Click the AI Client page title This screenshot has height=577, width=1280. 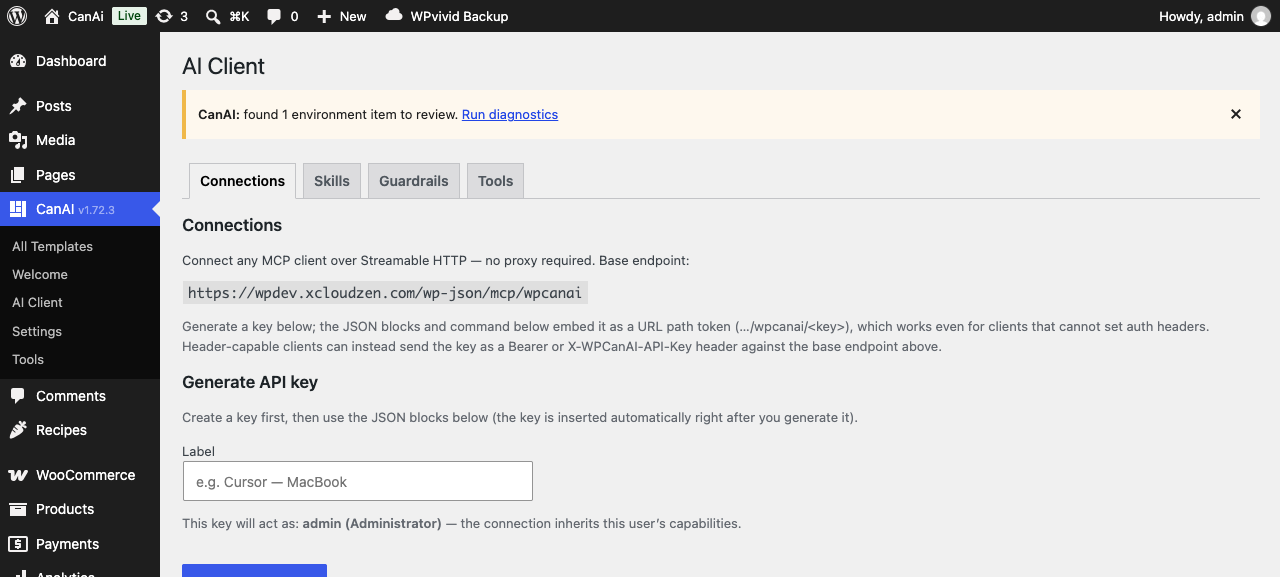coord(224,66)
